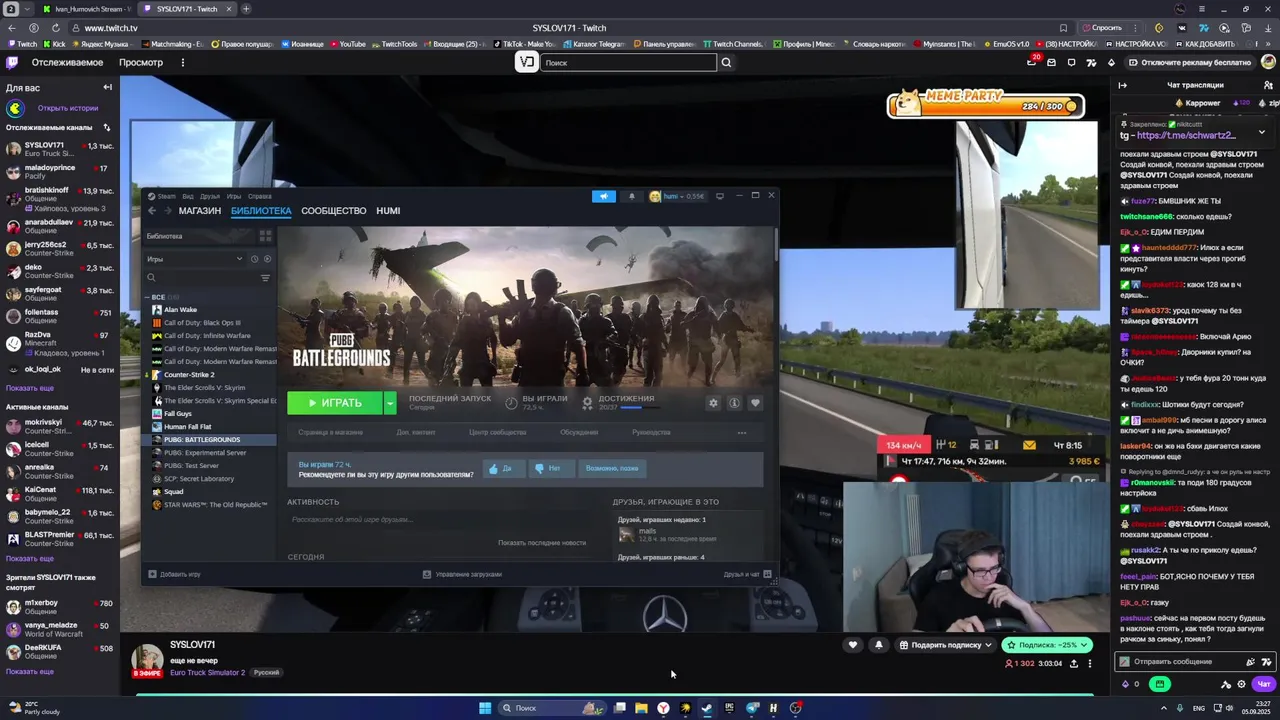Open Steam's БИБЛИОТЕКА tab
Viewport: 1280px width, 720px height.
(261, 211)
